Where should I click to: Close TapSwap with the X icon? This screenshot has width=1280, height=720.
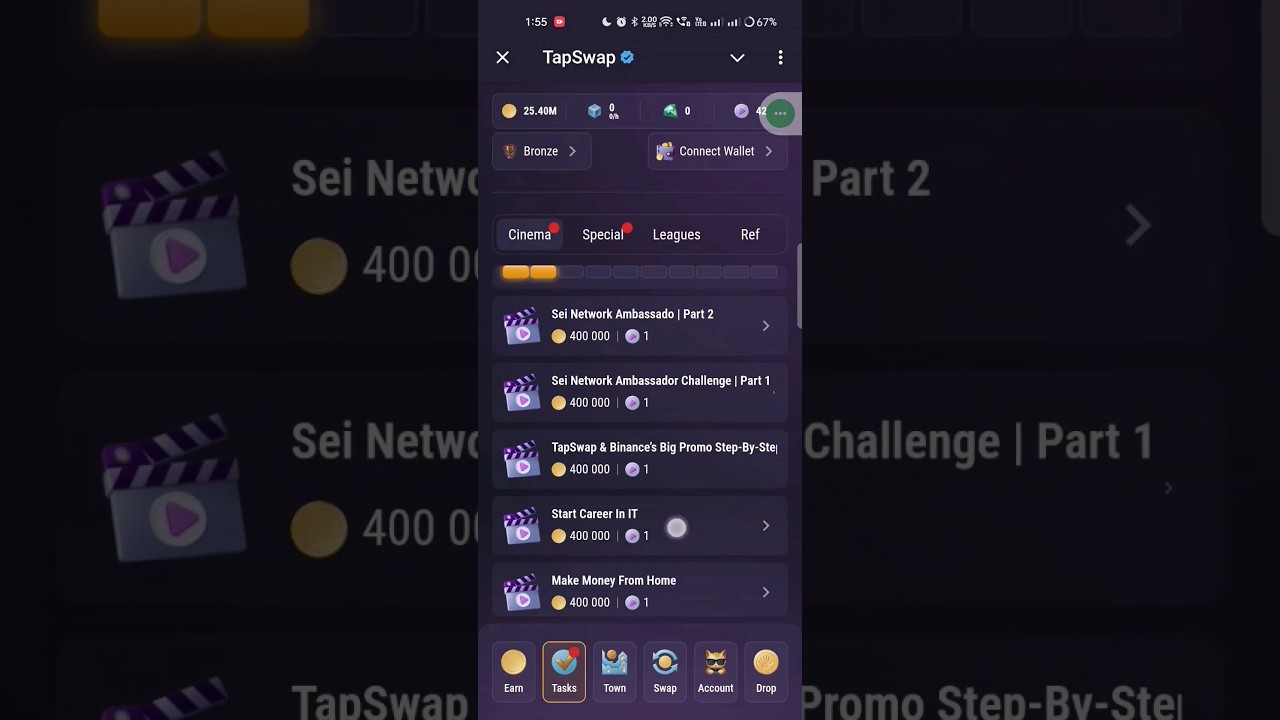[503, 58]
